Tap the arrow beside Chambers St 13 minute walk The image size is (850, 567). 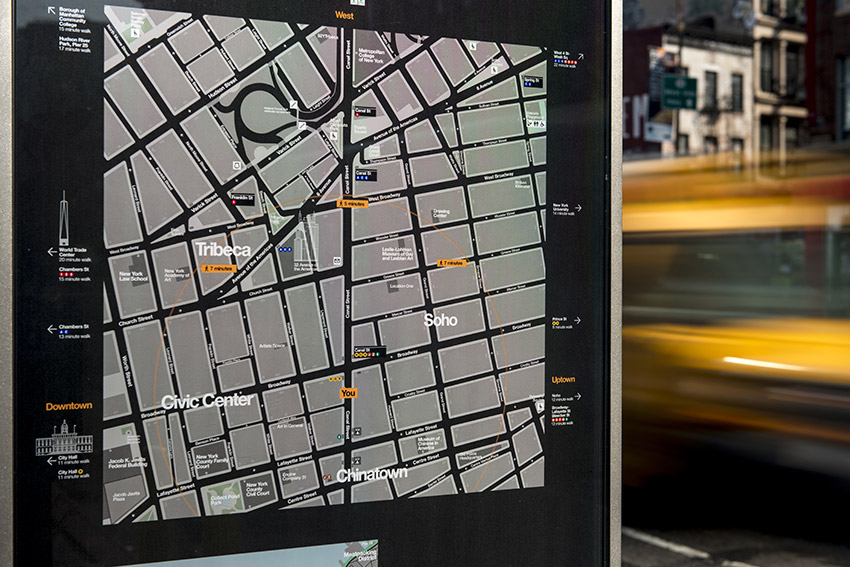point(52,329)
